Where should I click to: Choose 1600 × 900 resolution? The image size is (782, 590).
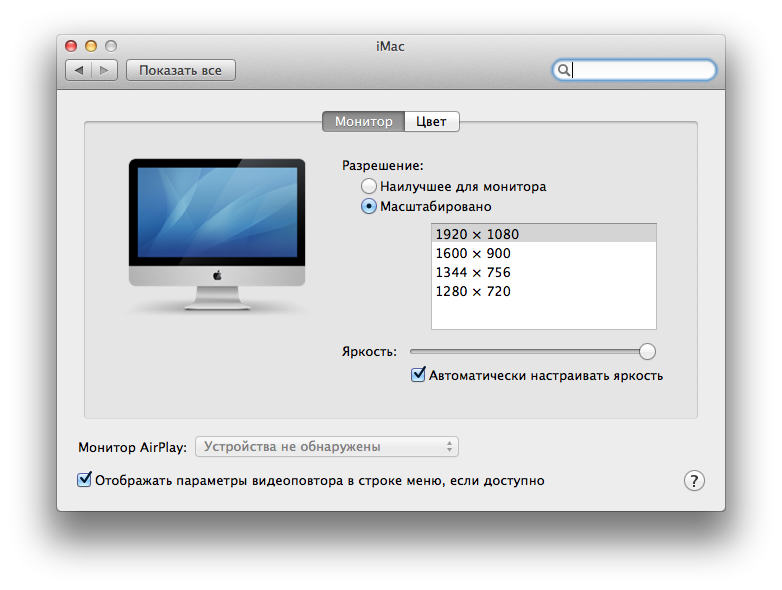tap(544, 253)
